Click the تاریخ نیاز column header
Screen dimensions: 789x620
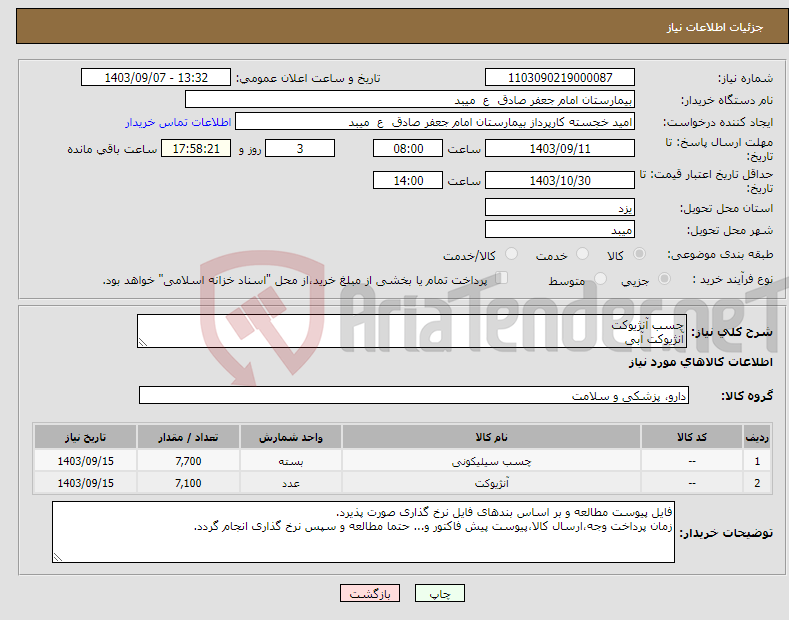click(86, 437)
